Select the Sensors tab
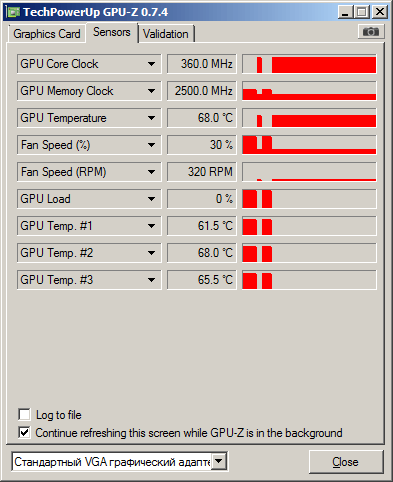Viewport: 393px width, 482px height. 112,32
